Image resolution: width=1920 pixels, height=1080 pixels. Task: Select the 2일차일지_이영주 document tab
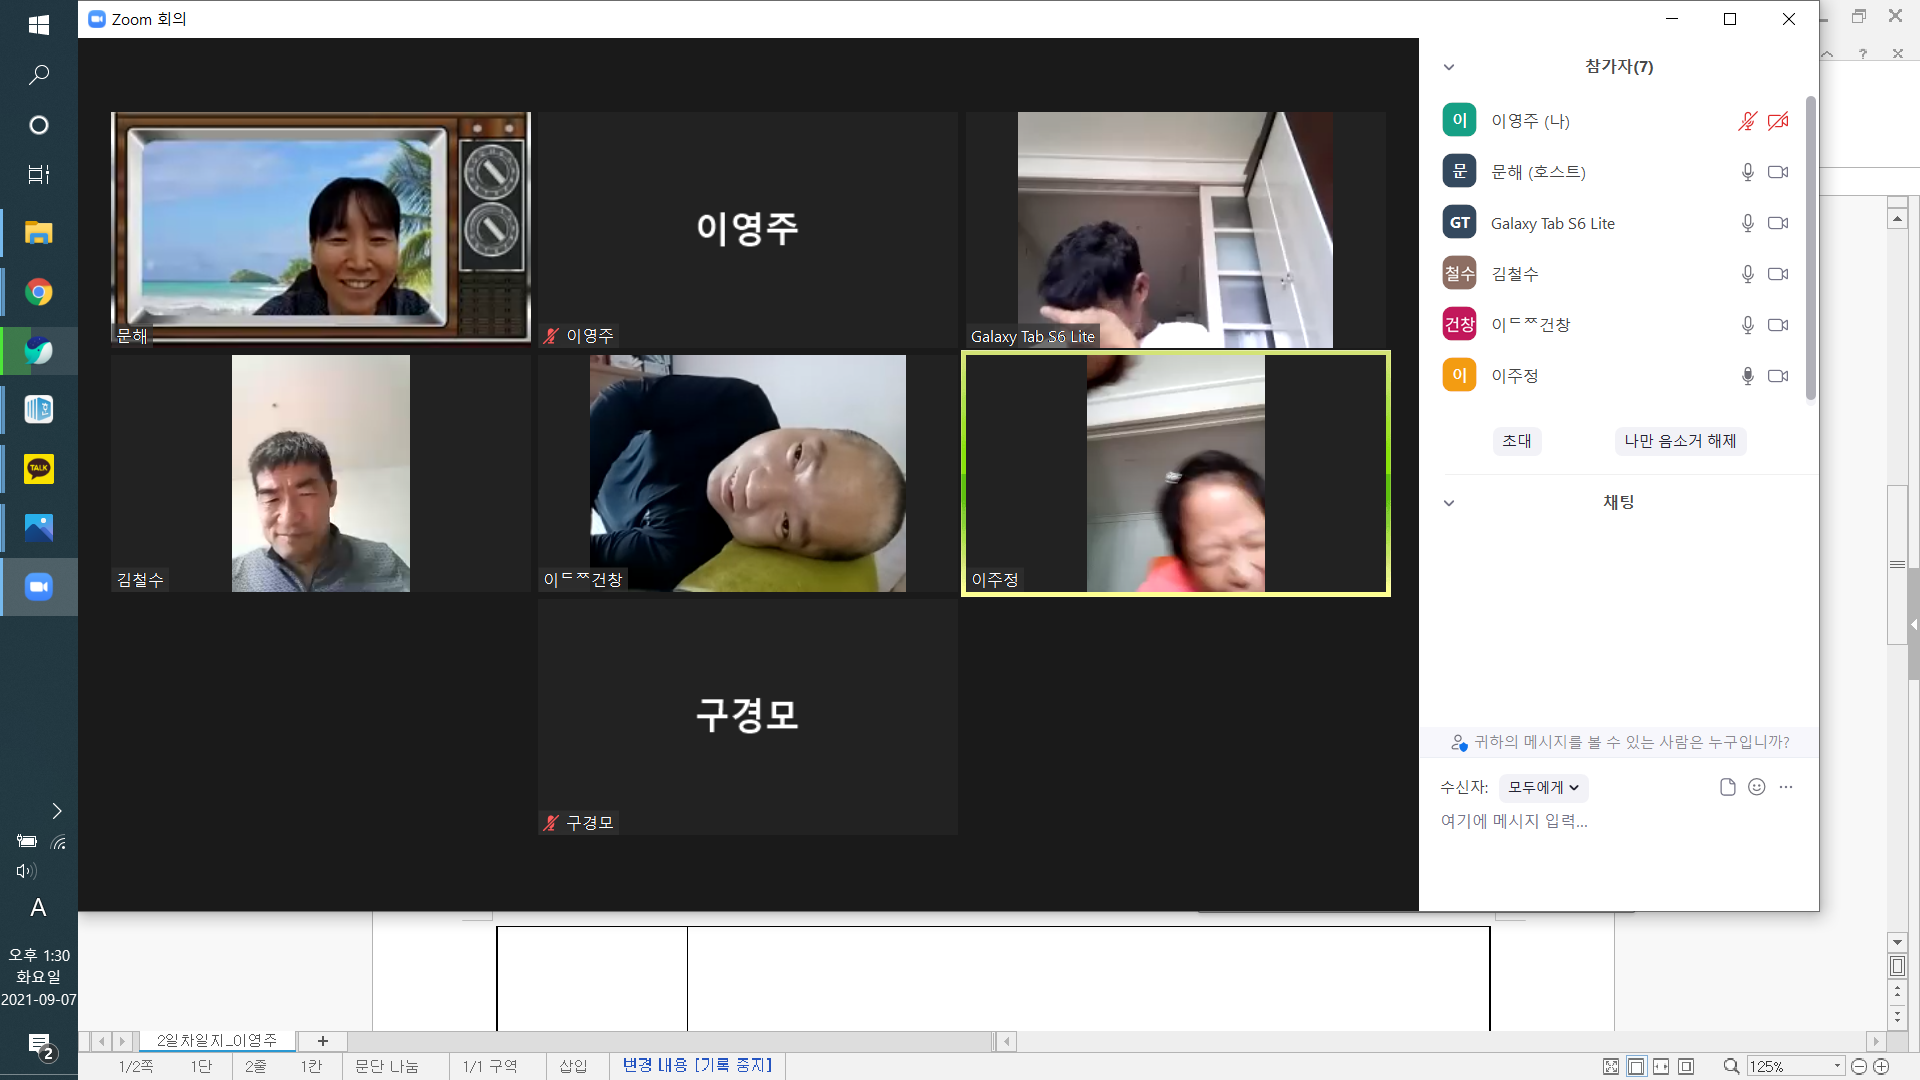[x=216, y=1041]
